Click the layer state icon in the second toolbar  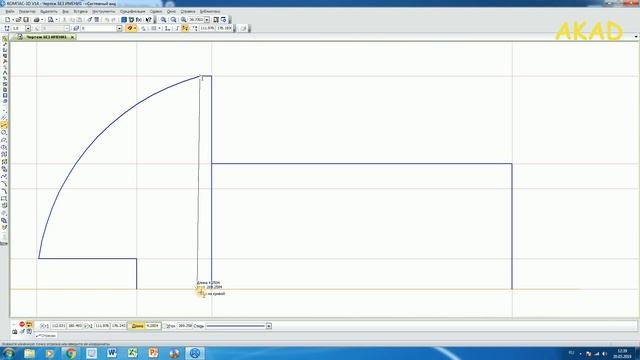tap(76, 29)
